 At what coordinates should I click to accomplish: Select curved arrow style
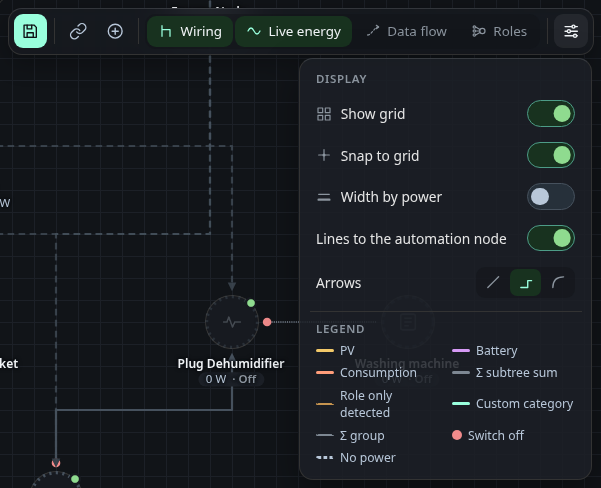pos(558,283)
